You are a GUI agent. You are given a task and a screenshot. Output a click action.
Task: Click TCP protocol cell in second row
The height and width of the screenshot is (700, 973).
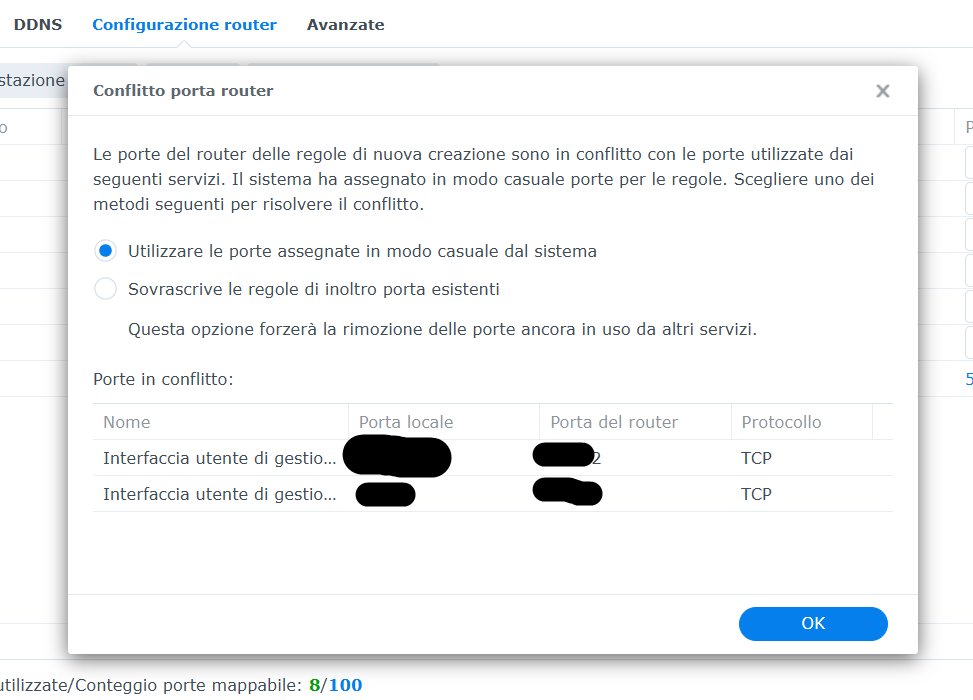(x=756, y=494)
